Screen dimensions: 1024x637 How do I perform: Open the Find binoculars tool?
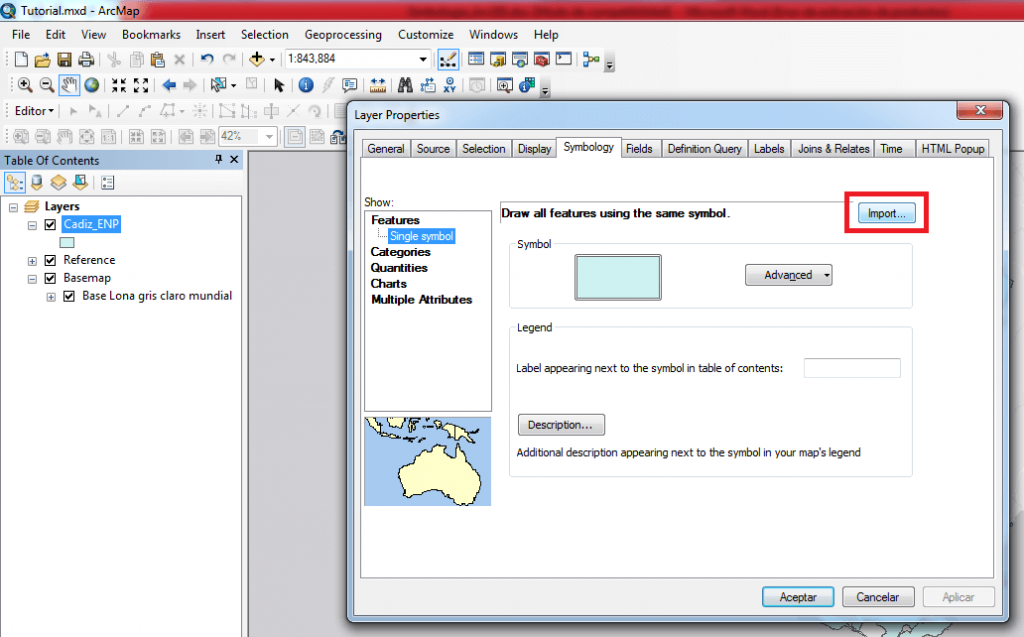(x=406, y=85)
